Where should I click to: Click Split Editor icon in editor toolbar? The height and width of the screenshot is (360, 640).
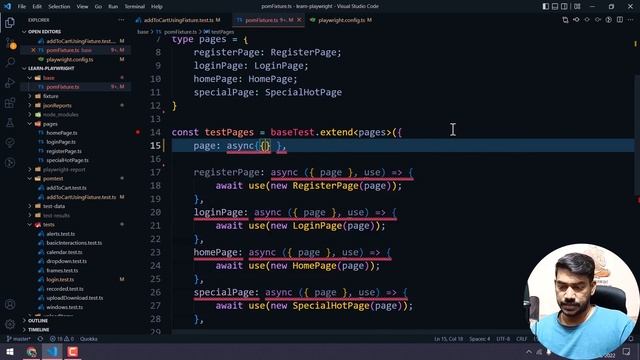click(620, 20)
